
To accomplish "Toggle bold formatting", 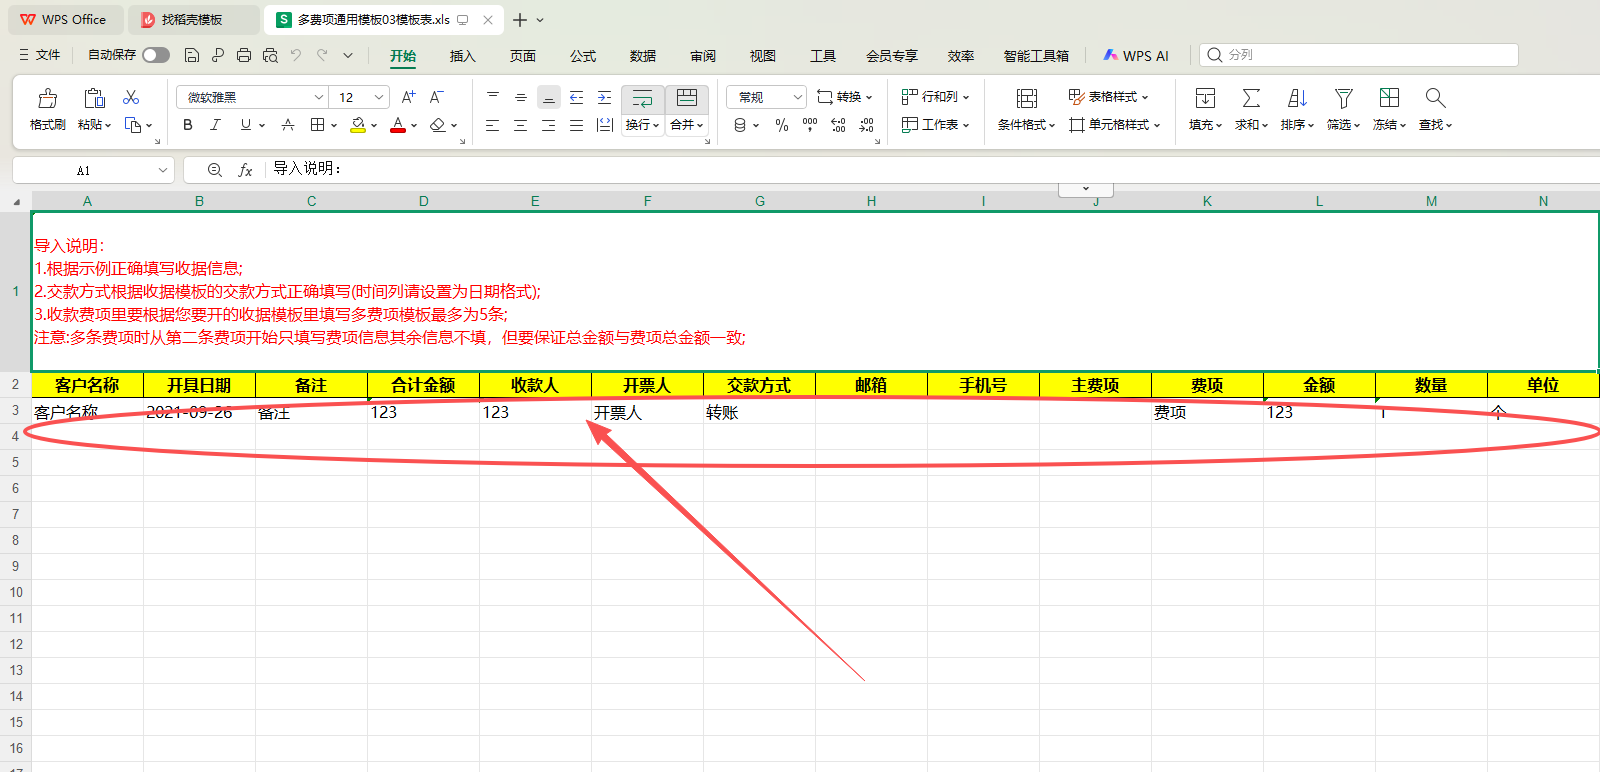I will tap(188, 125).
